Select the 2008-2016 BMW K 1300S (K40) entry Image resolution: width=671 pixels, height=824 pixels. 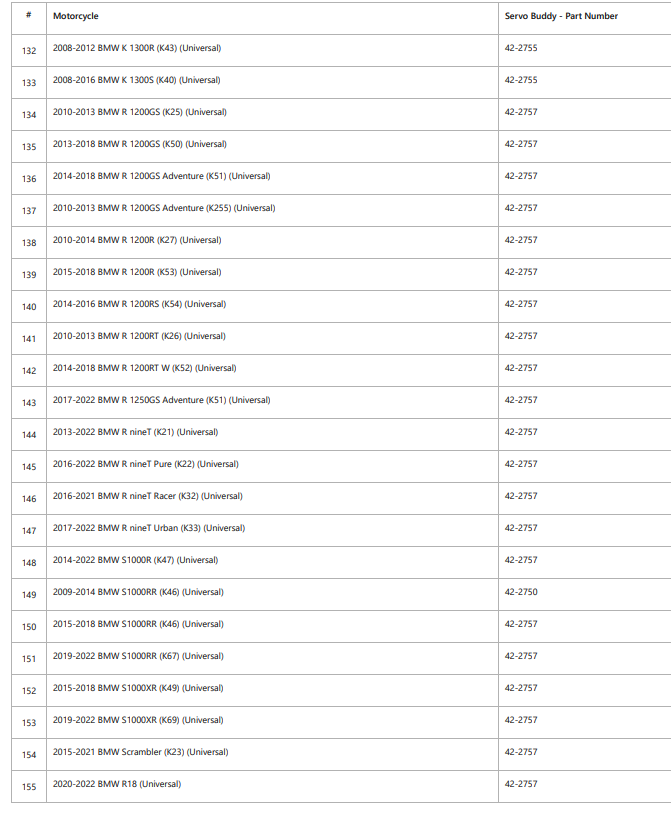137,80
